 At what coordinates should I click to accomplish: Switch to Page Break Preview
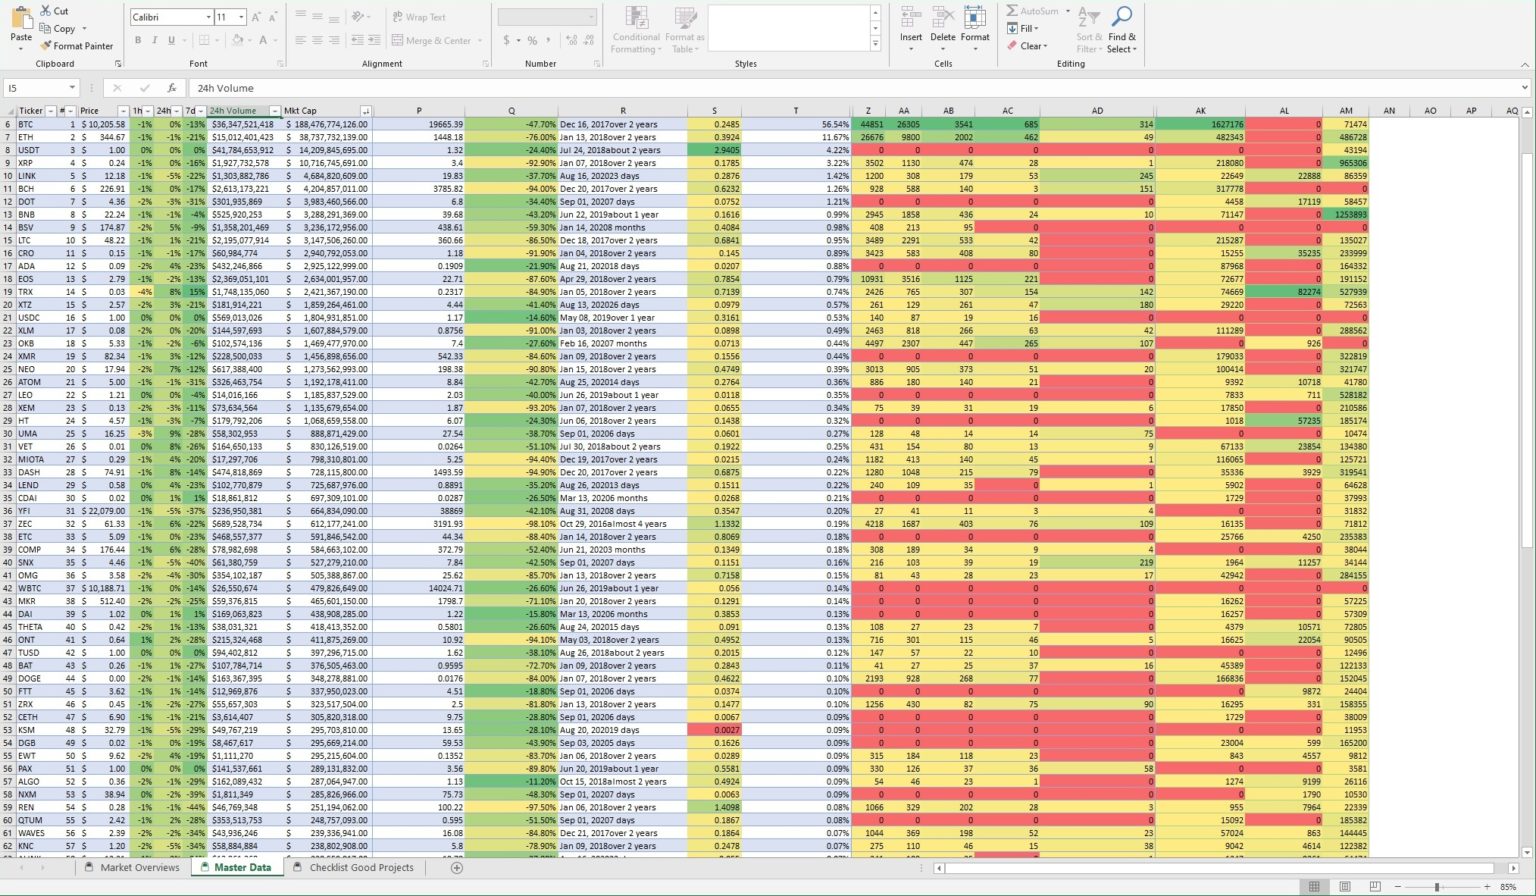point(1374,887)
